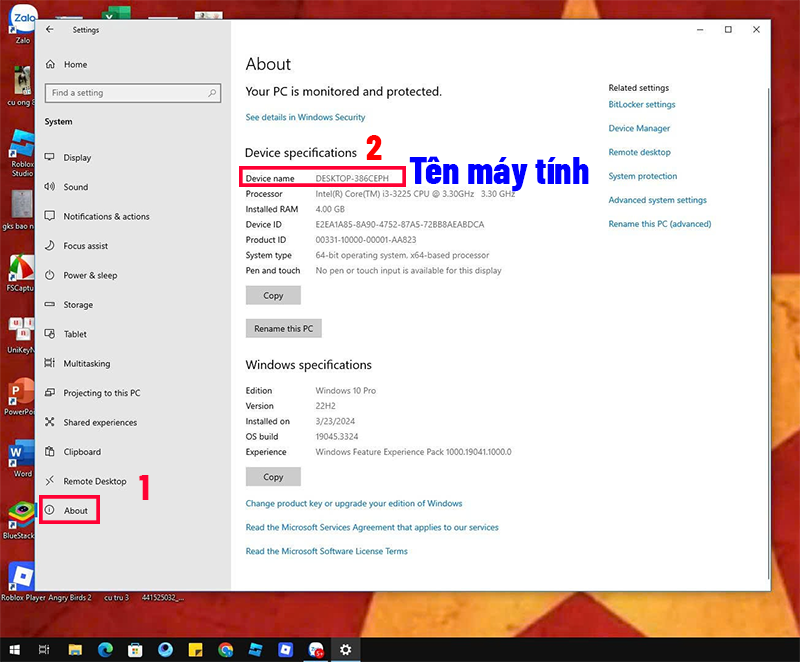This screenshot has width=800, height=662.
Task: Open Remote desktop related setting link
Action: click(x=639, y=152)
